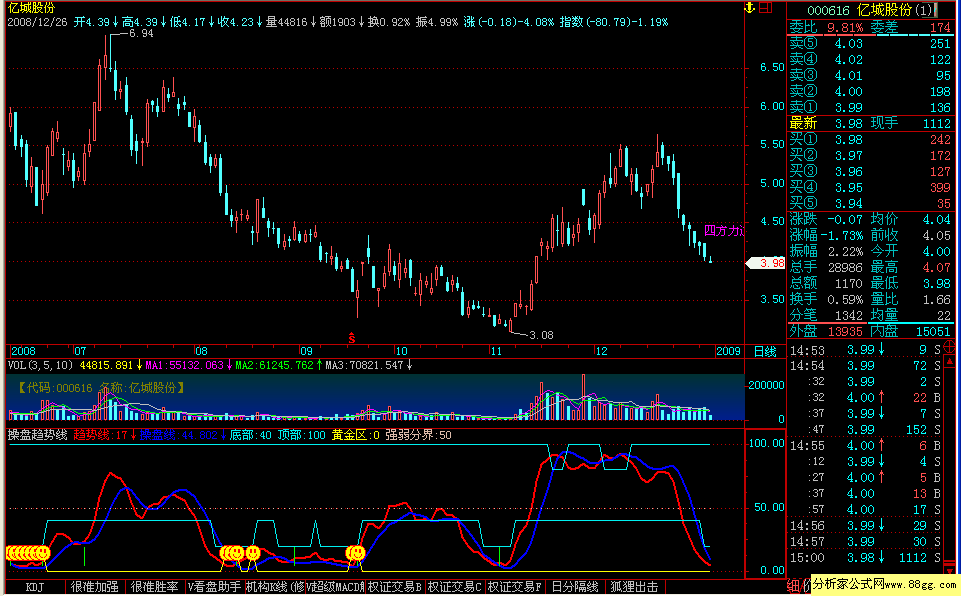Select the 买② 3.97 bid row
Screen dimensions: 961x596
(870, 156)
